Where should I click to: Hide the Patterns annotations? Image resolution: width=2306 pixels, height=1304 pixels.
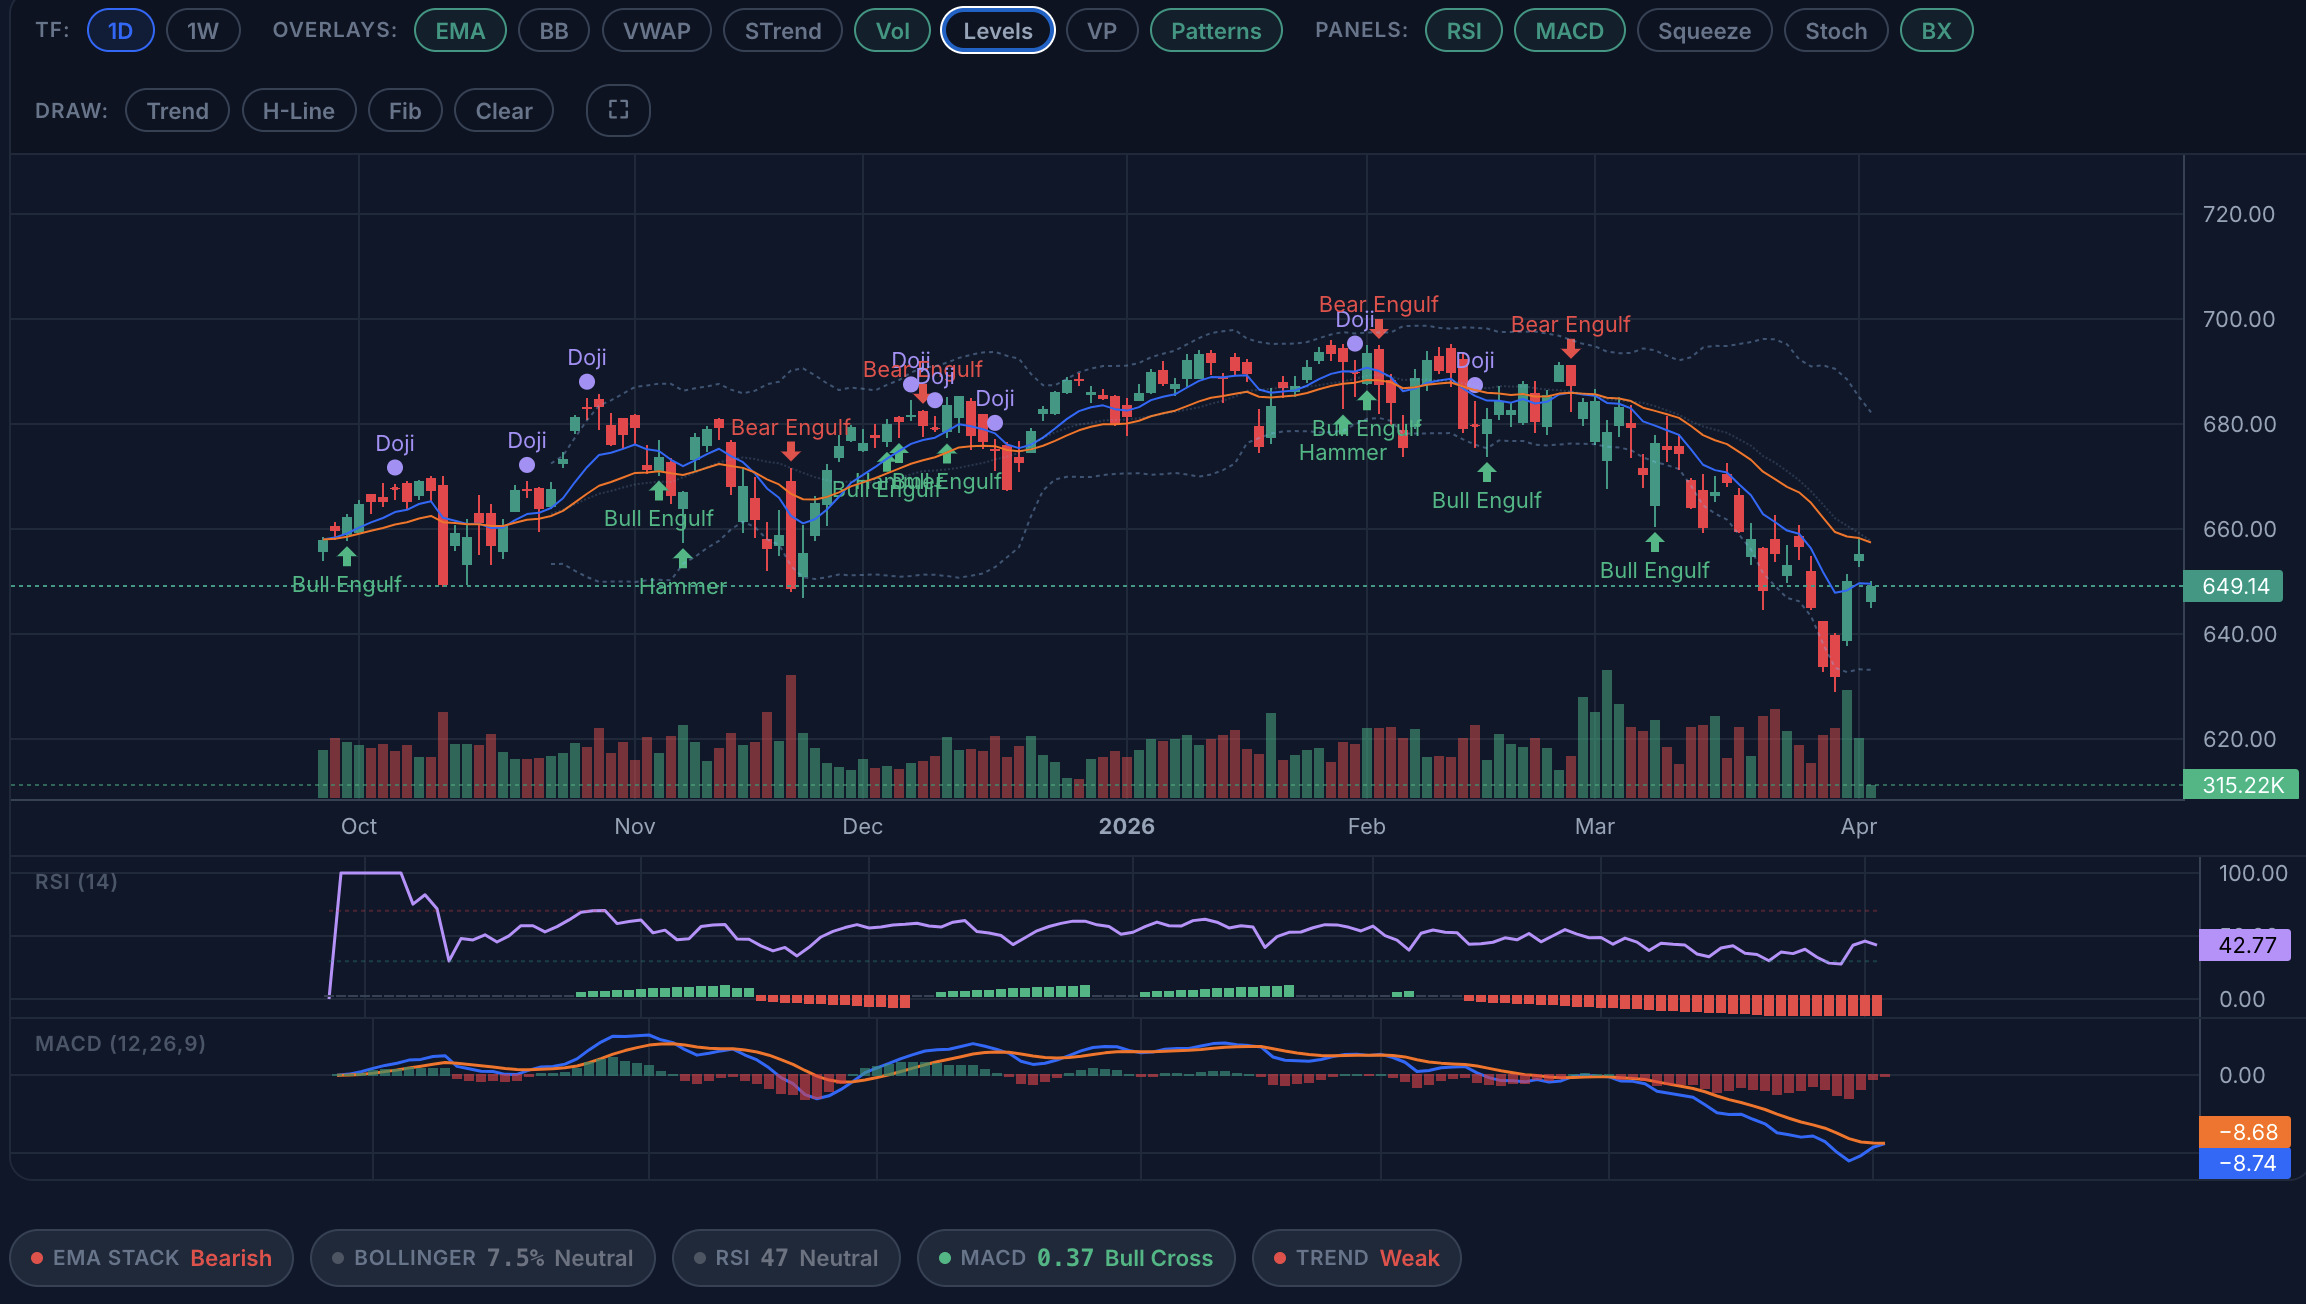(x=1215, y=31)
